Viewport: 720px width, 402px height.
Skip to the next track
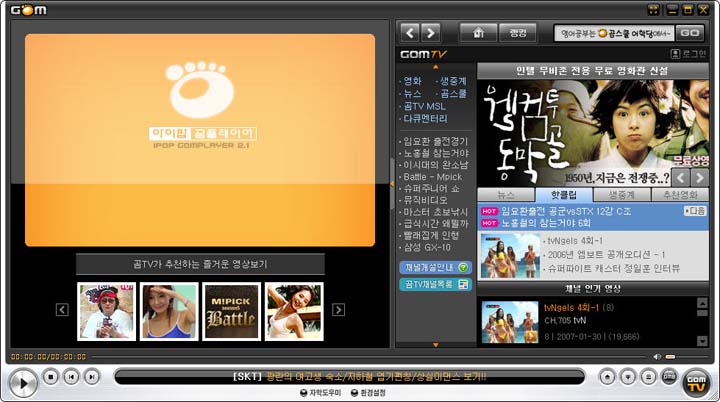tap(92, 377)
